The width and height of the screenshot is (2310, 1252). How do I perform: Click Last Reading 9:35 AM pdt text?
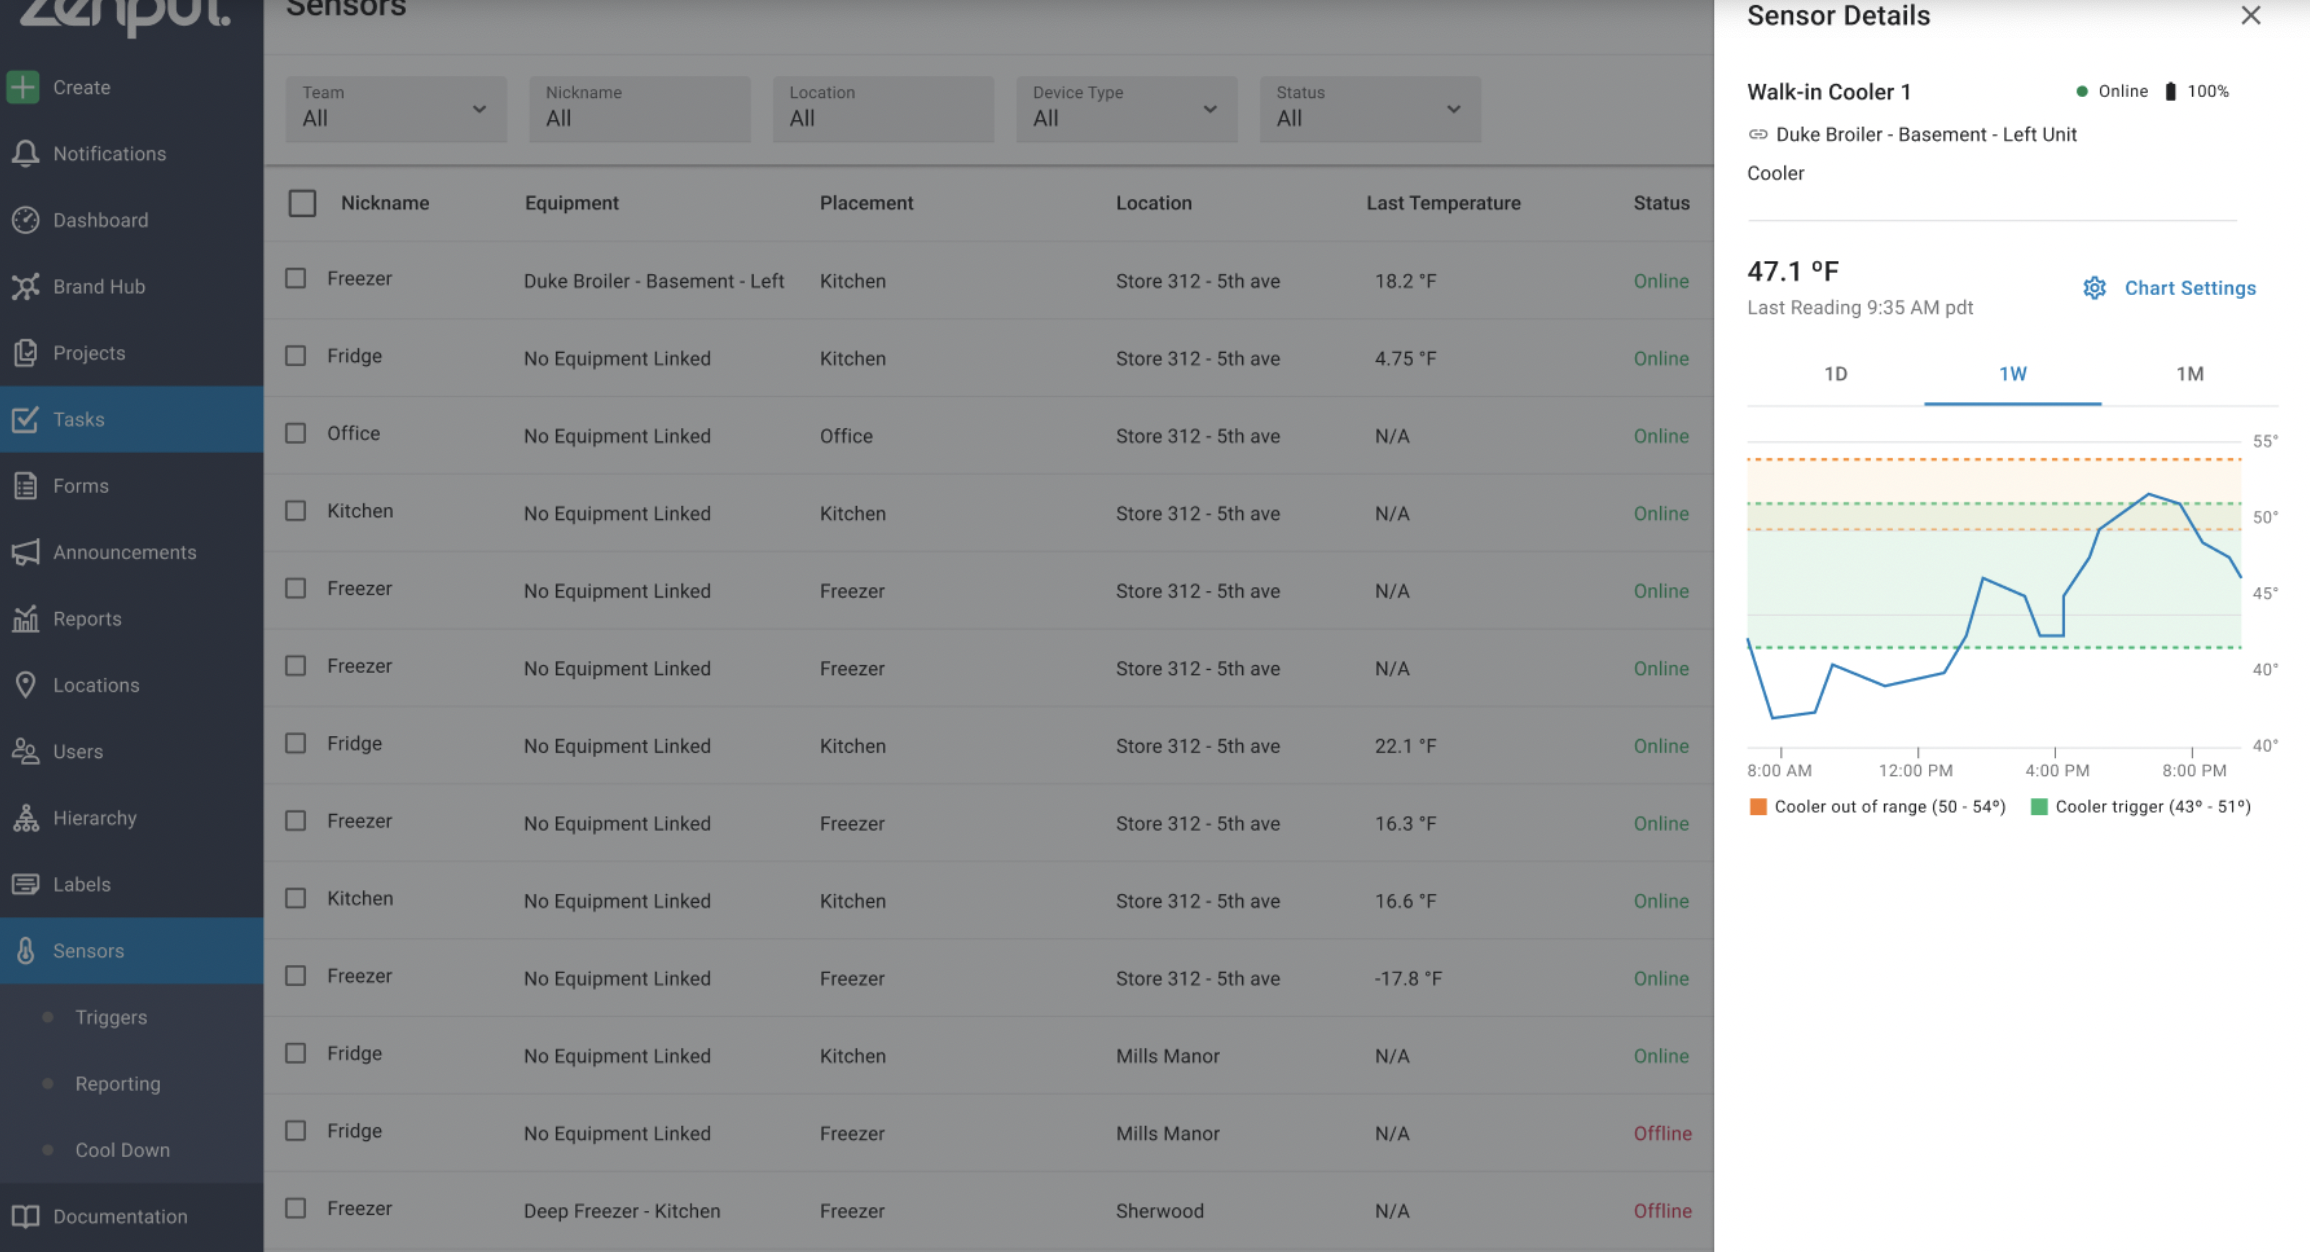click(1860, 308)
